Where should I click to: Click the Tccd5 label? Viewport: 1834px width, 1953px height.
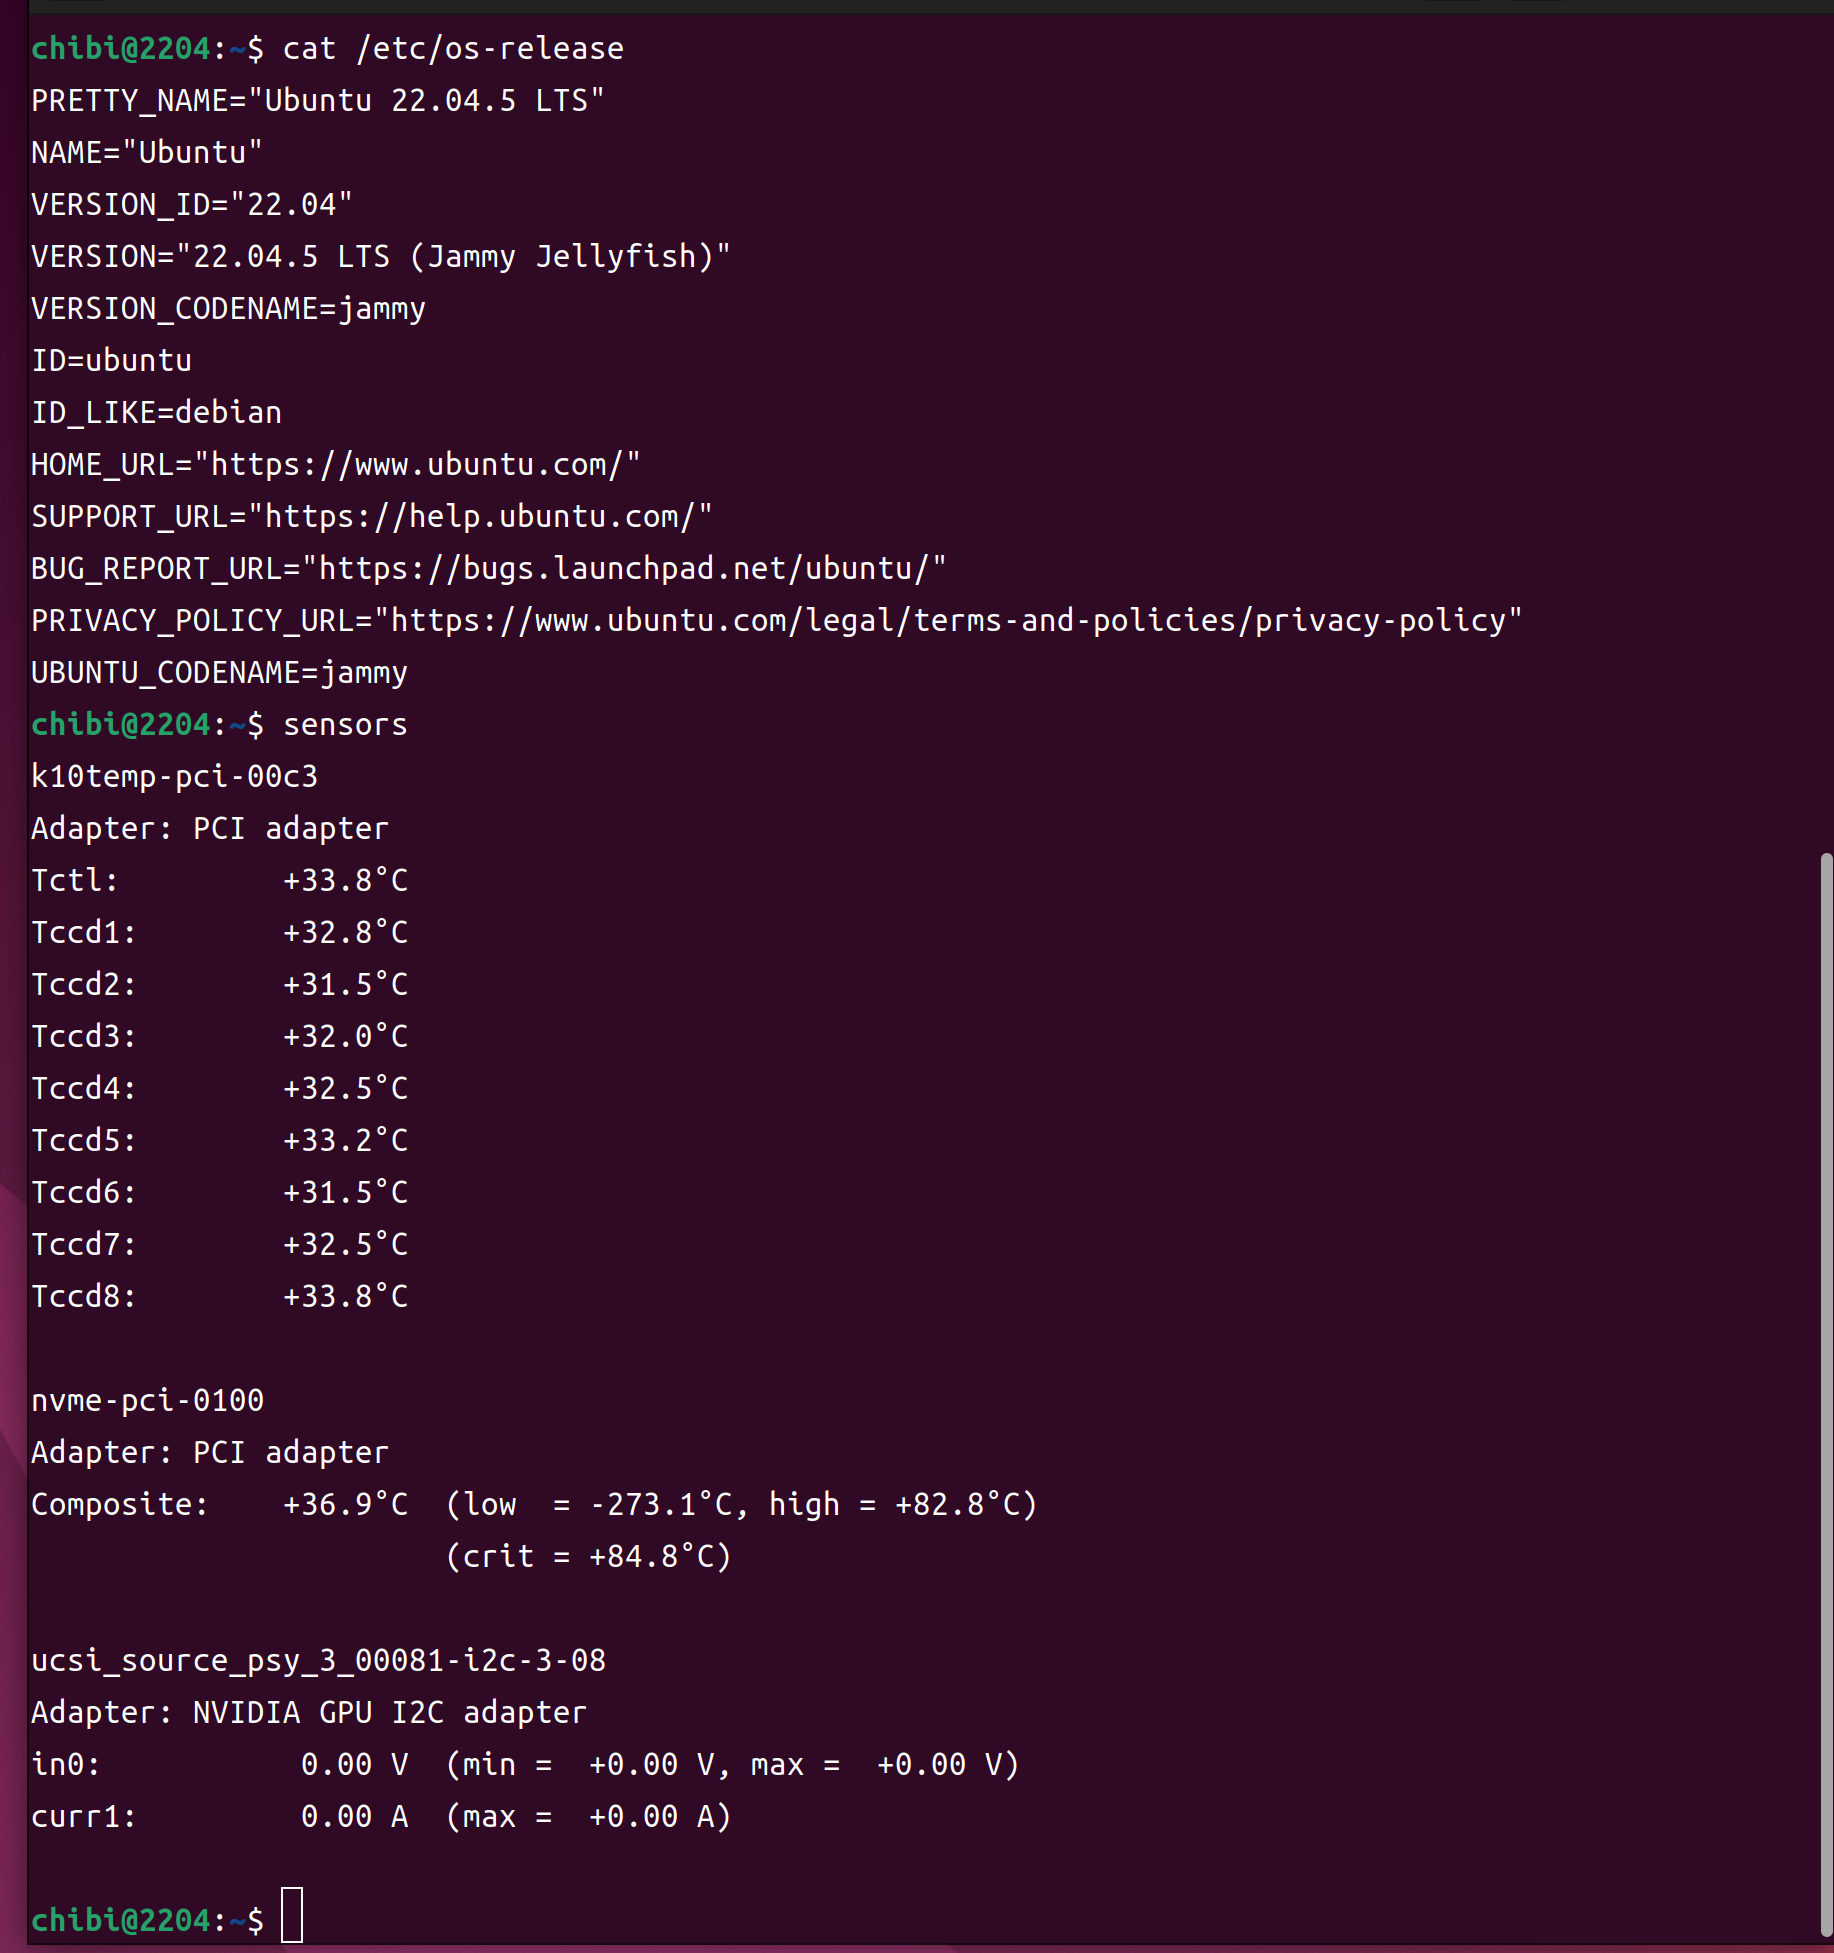tap(83, 1141)
